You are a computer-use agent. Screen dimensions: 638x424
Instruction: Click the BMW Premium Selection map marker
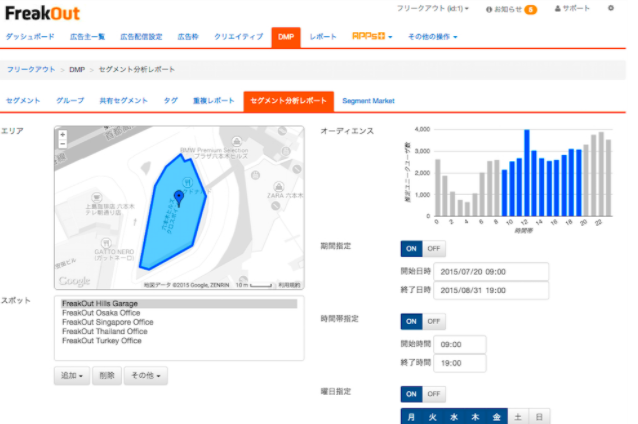click(x=236, y=142)
